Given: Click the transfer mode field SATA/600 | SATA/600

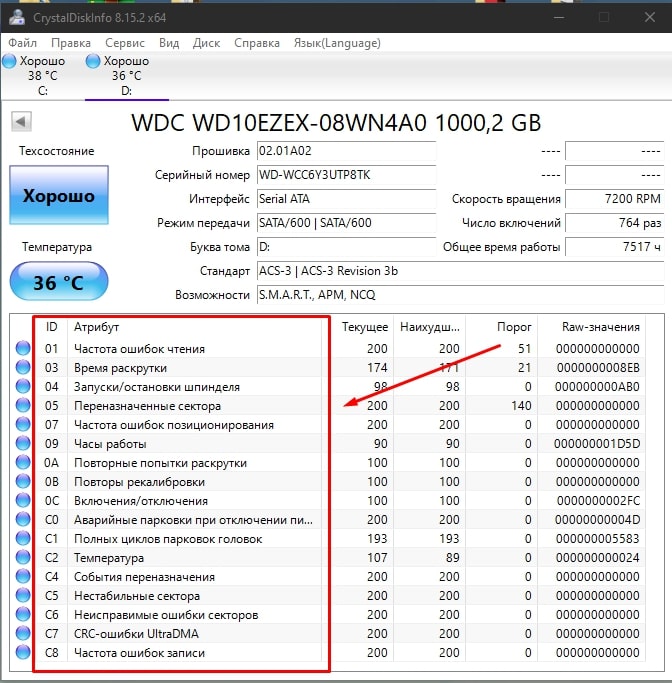Looking at the screenshot, I should pyautogui.click(x=346, y=223).
